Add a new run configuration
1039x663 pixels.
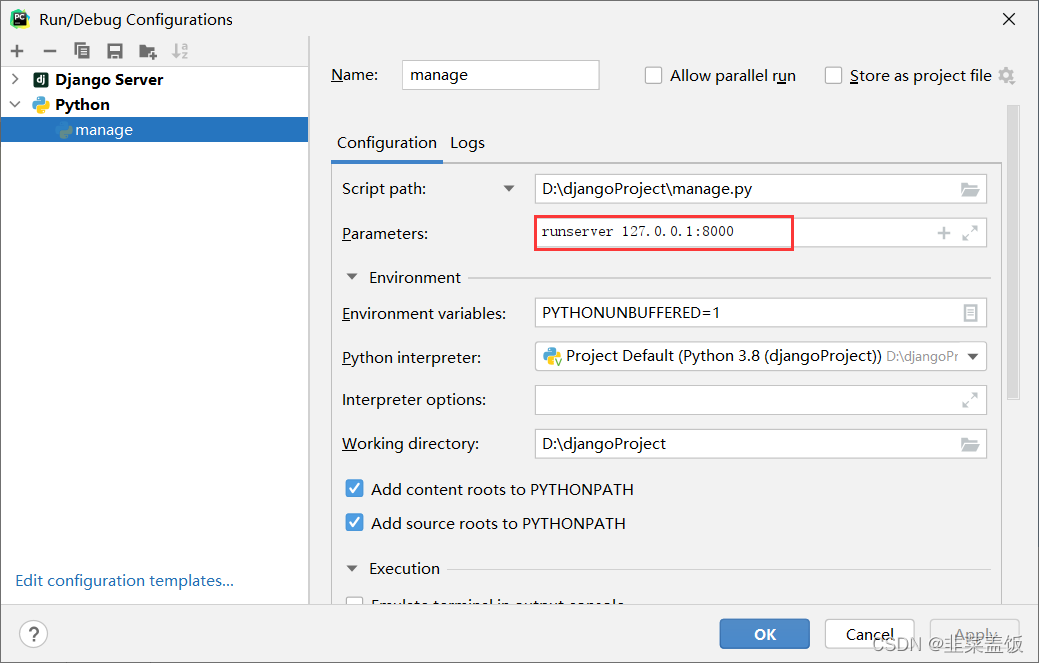(x=16, y=51)
